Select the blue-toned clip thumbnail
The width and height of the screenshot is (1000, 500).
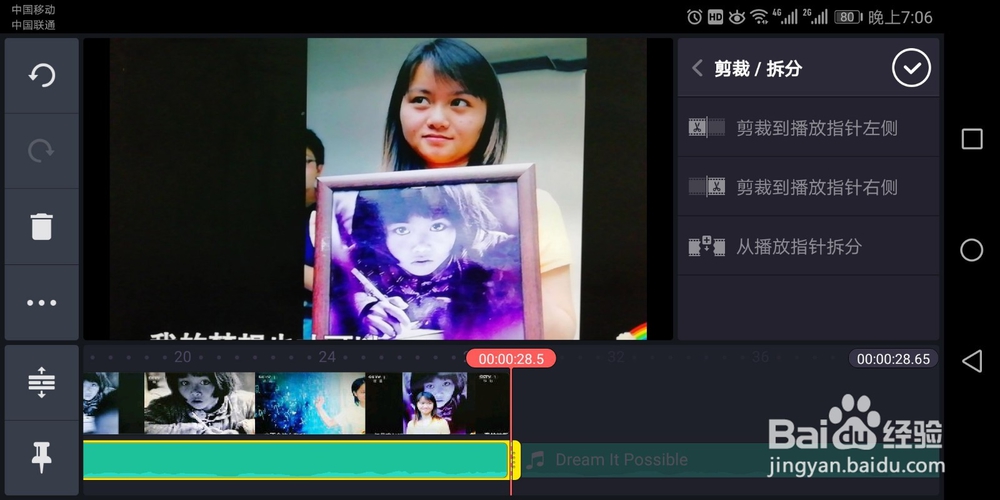pyautogui.click(x=310, y=403)
